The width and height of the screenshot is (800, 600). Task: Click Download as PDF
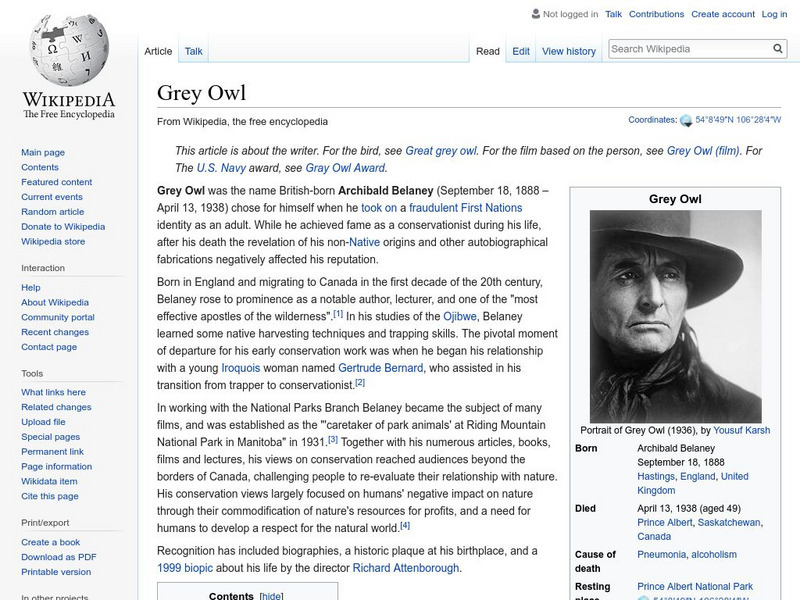pos(58,557)
